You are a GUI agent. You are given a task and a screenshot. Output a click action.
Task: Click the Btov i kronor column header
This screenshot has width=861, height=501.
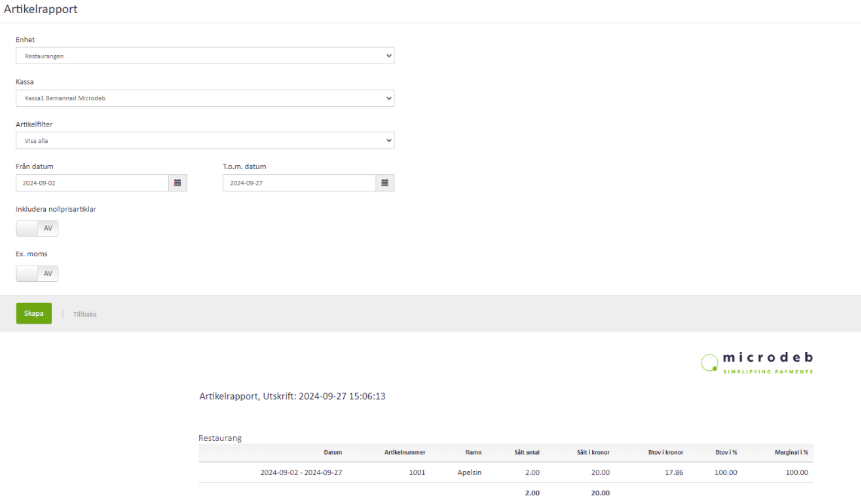pos(660,452)
